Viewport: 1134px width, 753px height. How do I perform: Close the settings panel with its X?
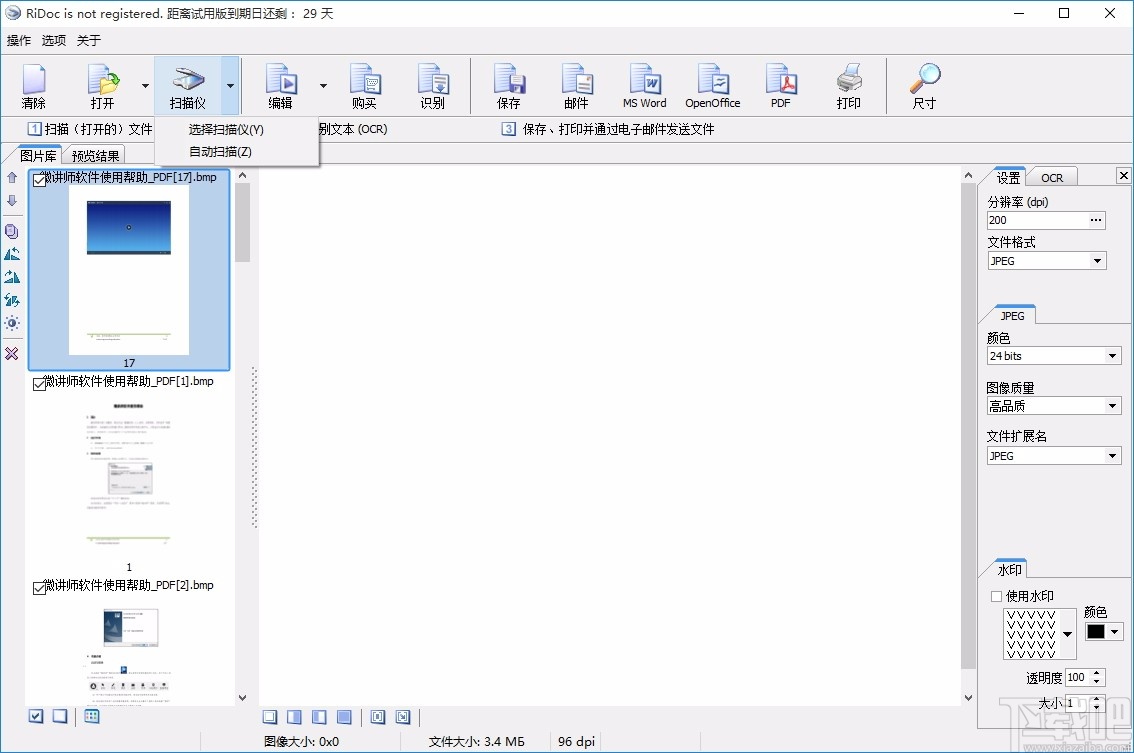1123,175
